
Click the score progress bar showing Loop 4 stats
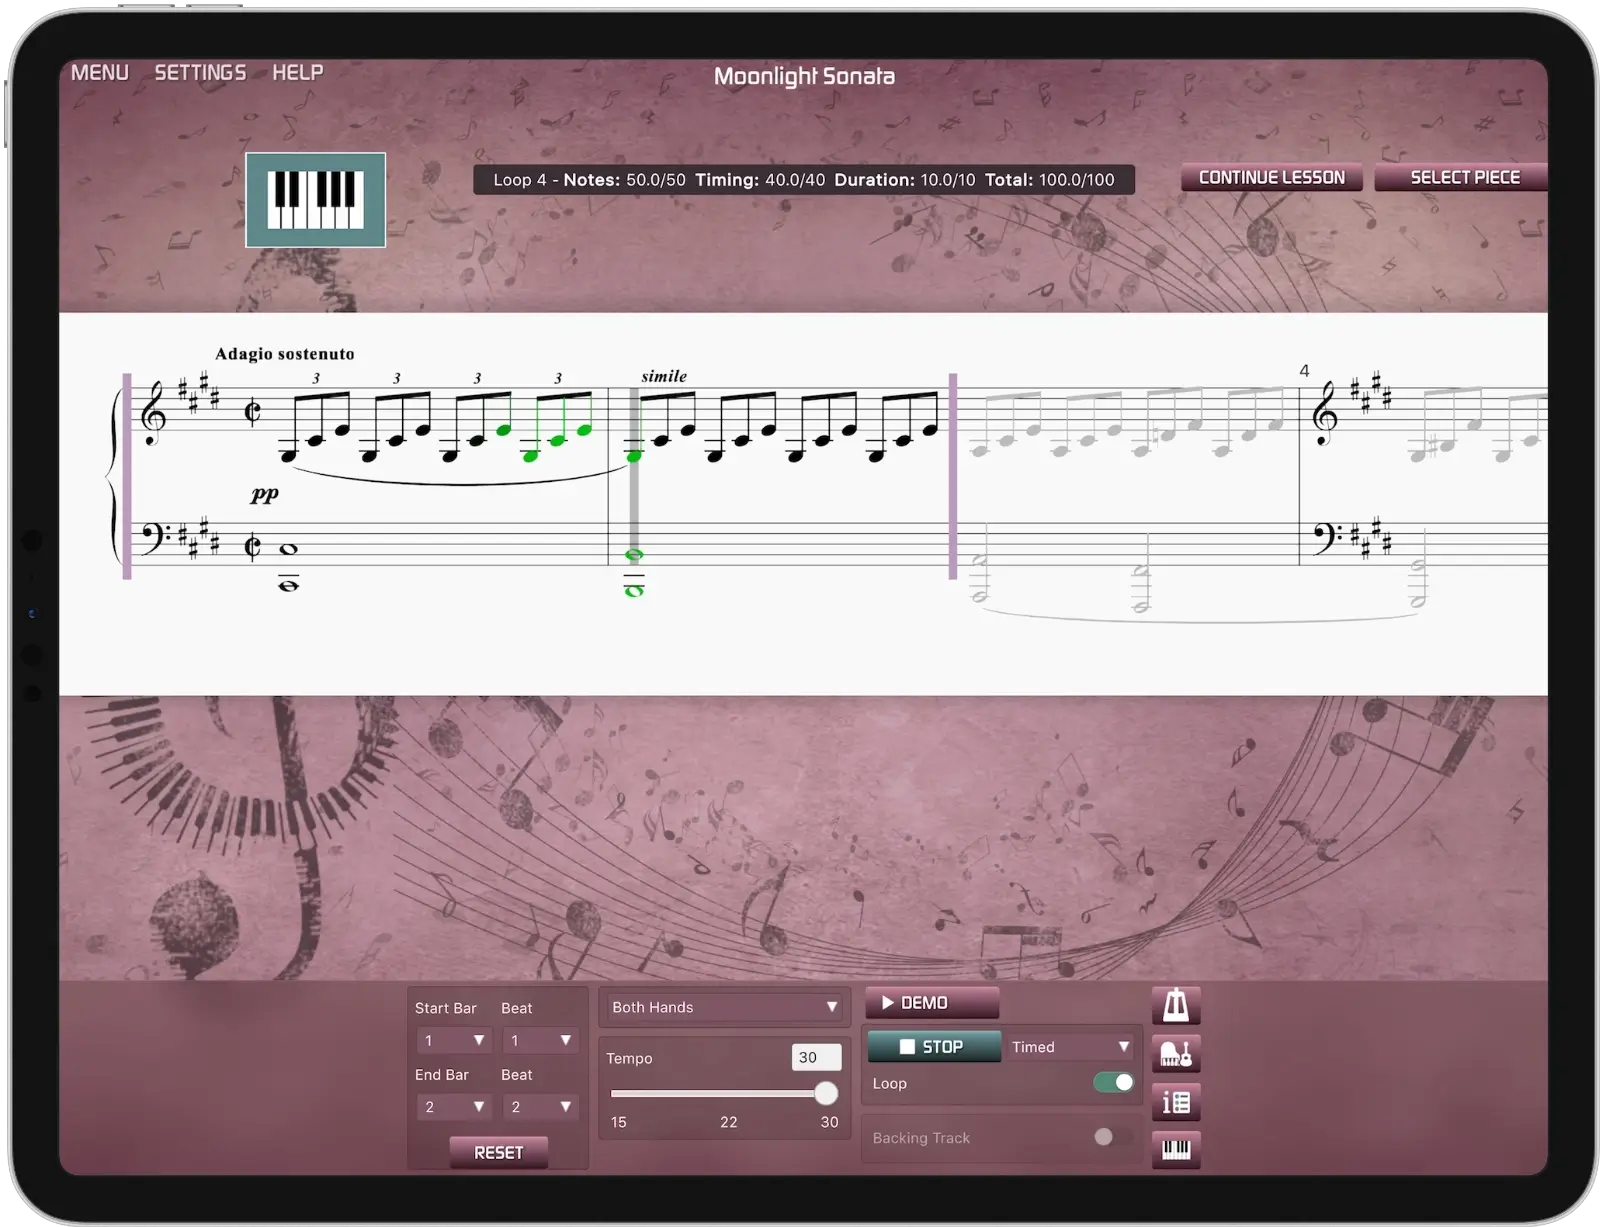804,180
